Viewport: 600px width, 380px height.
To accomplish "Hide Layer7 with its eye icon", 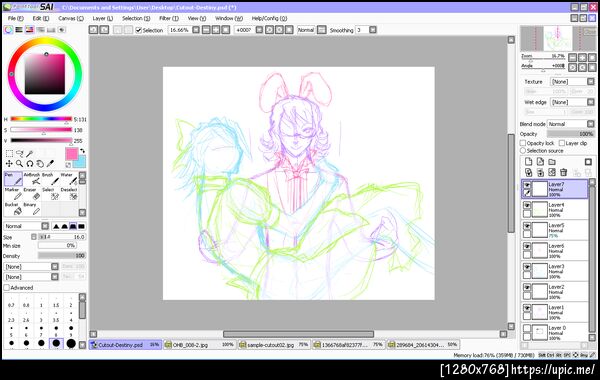I will [527, 185].
